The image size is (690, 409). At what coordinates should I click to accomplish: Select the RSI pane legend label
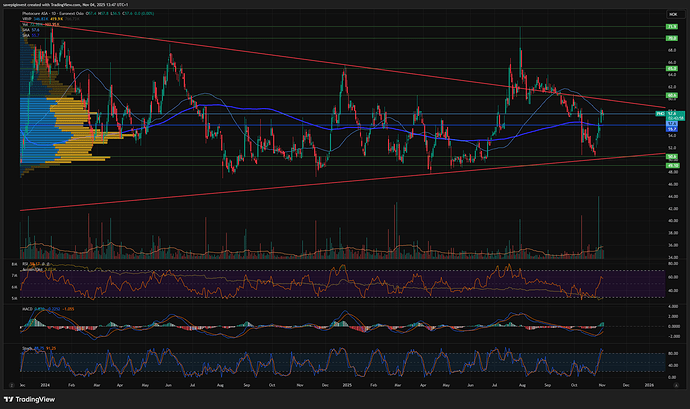[x=26, y=265]
